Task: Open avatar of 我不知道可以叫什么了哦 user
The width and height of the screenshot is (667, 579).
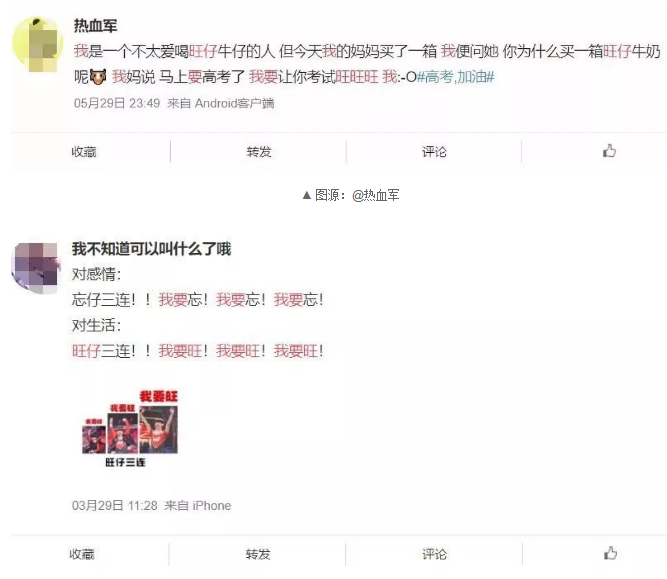Action: pyautogui.click(x=36, y=267)
